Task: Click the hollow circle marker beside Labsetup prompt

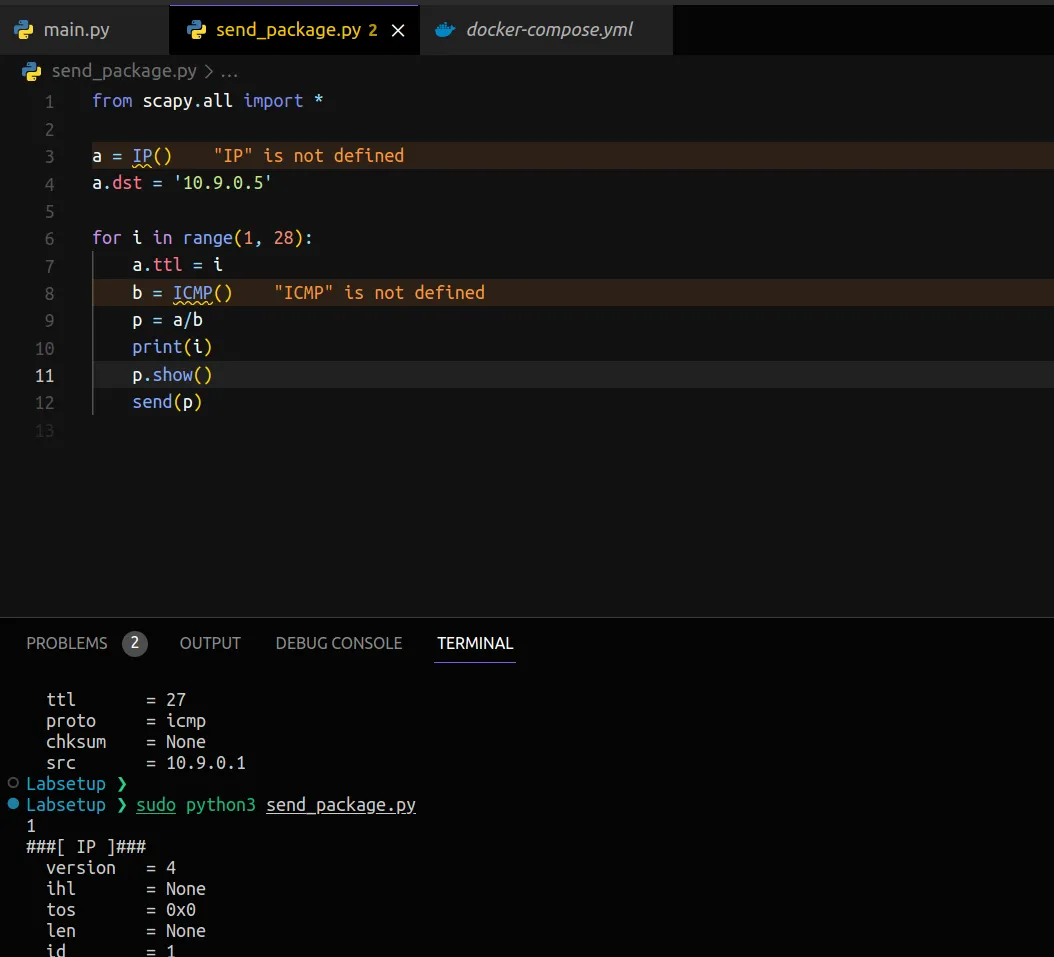Action: pyautogui.click(x=13, y=783)
